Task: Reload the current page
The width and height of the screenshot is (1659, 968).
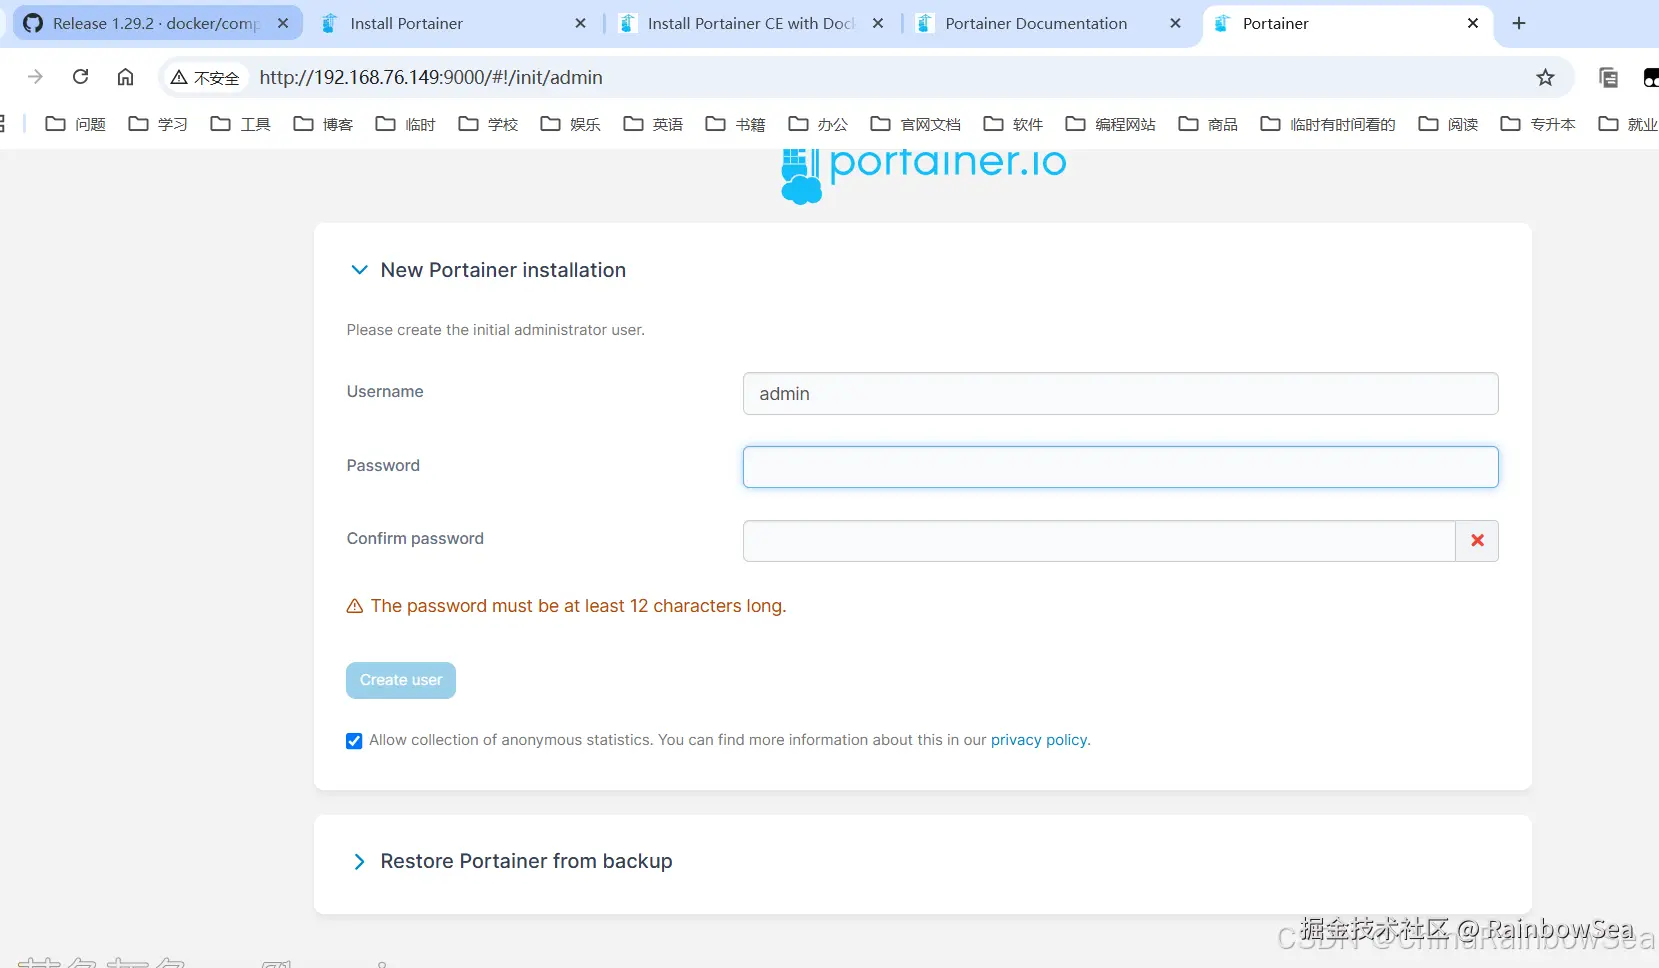Action: point(81,77)
